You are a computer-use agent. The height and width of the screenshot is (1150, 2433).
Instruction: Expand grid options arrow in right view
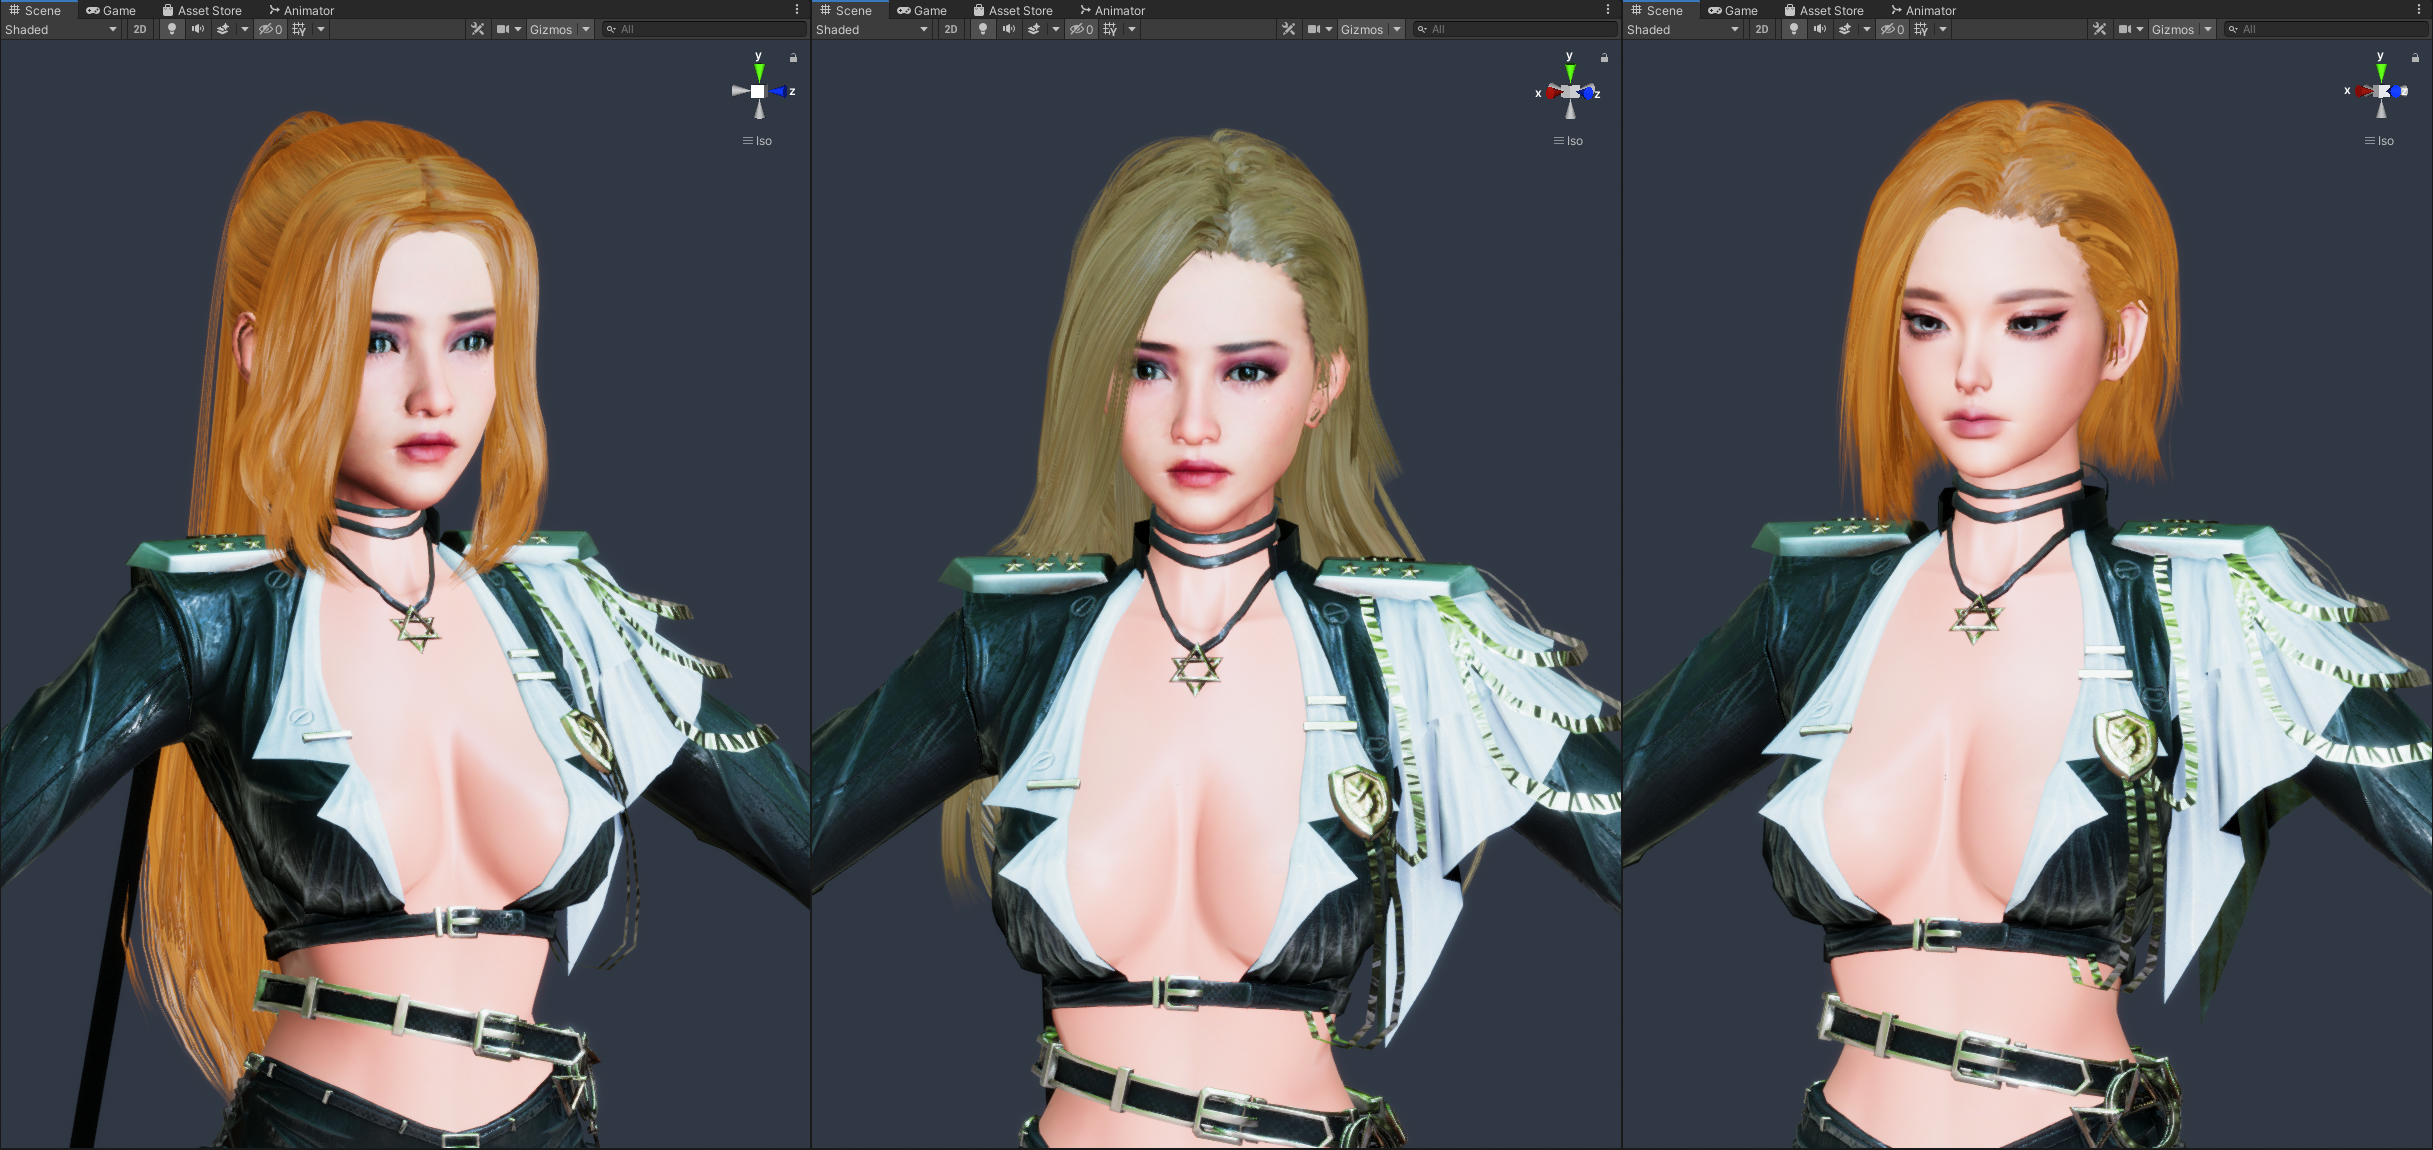1942,29
